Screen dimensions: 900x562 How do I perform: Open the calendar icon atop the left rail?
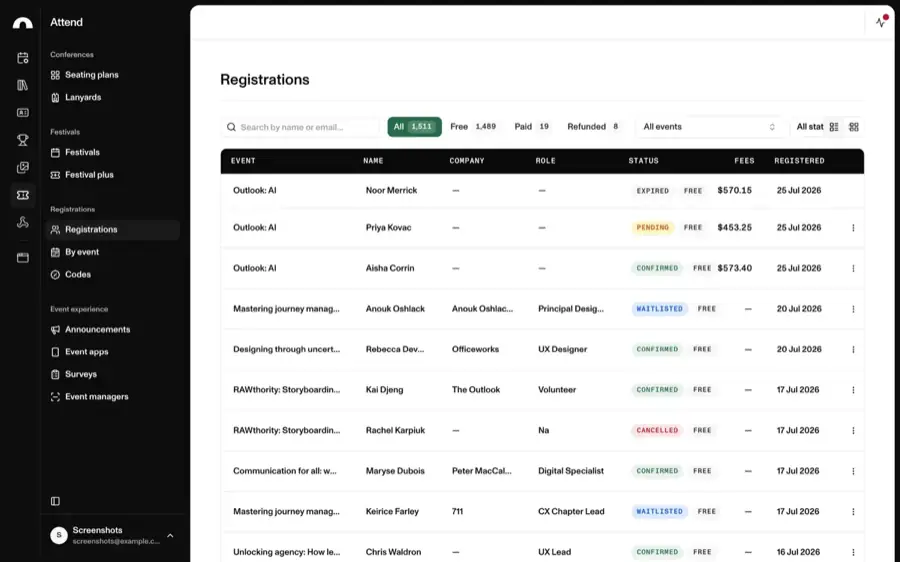[22, 57]
